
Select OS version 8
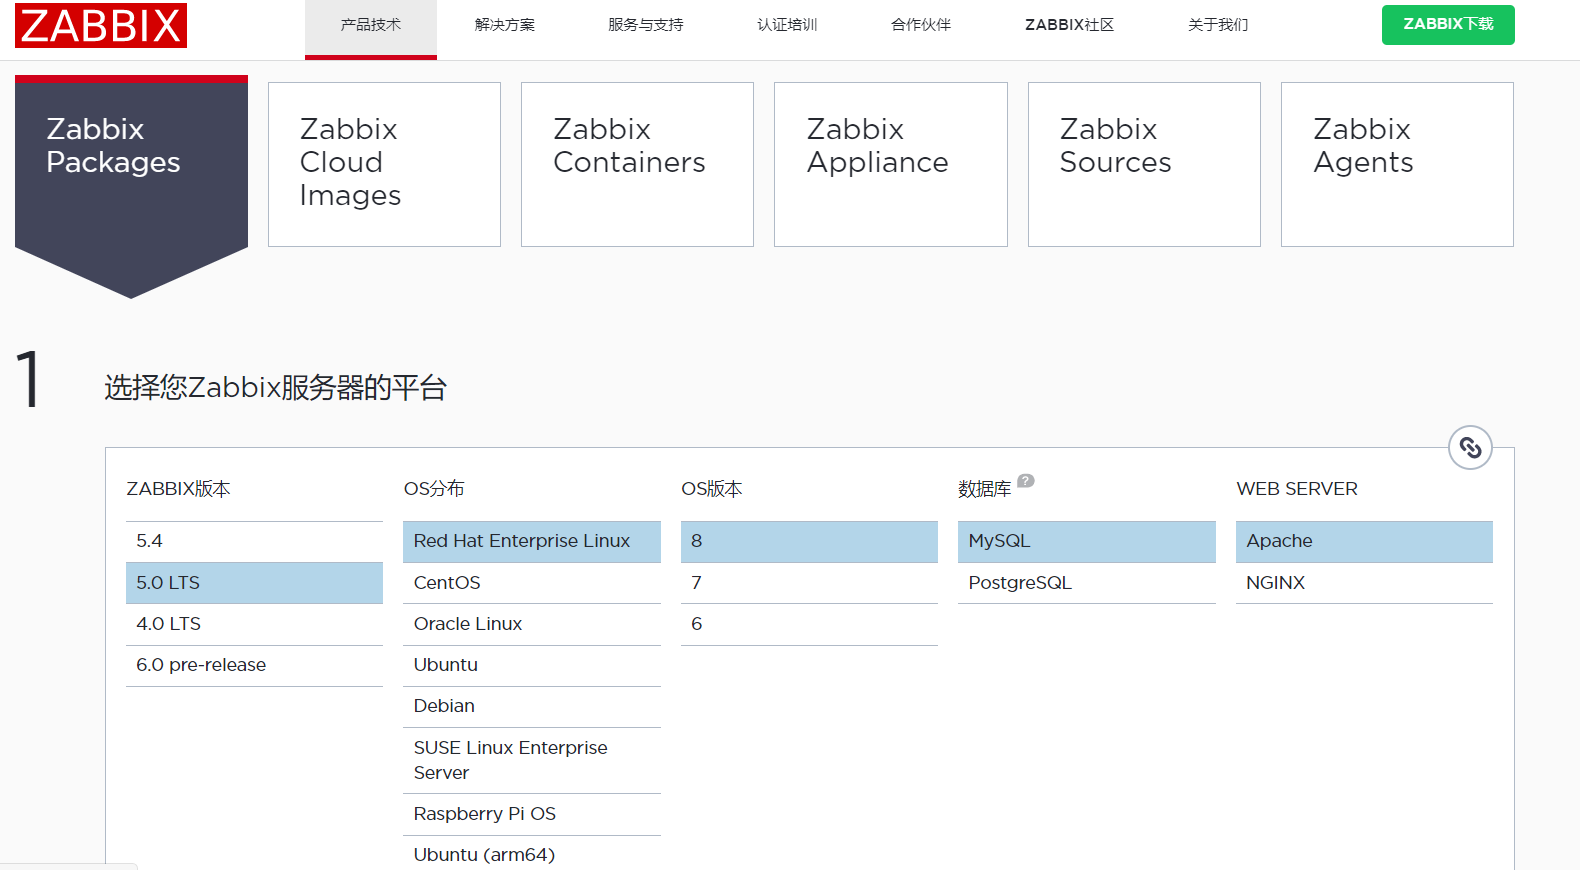pyautogui.click(x=809, y=541)
